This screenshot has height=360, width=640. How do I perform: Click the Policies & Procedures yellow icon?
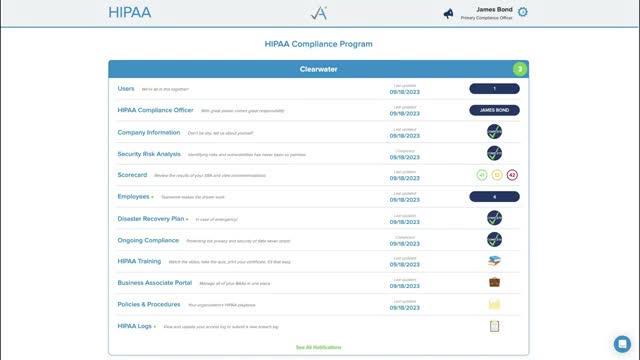pyautogui.click(x=494, y=304)
